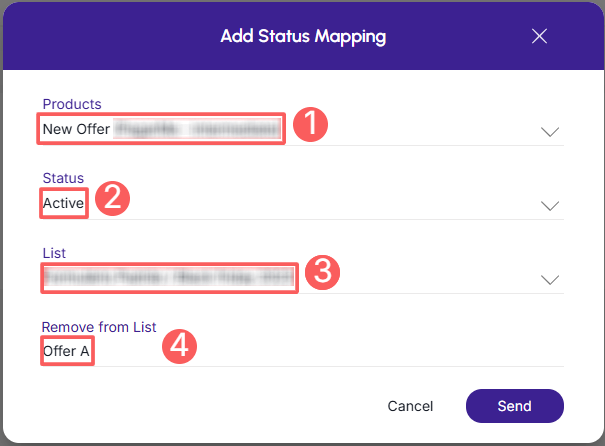Click the Remove from List label

99,327
